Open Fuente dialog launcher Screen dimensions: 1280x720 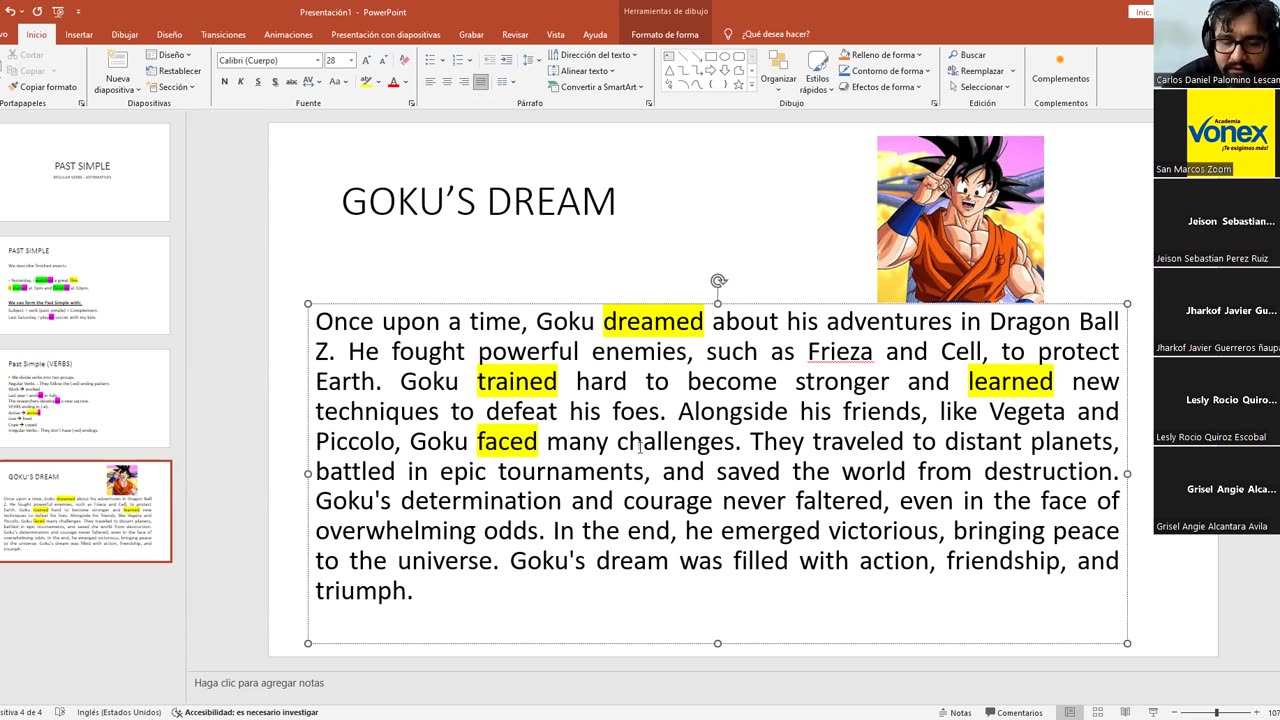coord(411,103)
